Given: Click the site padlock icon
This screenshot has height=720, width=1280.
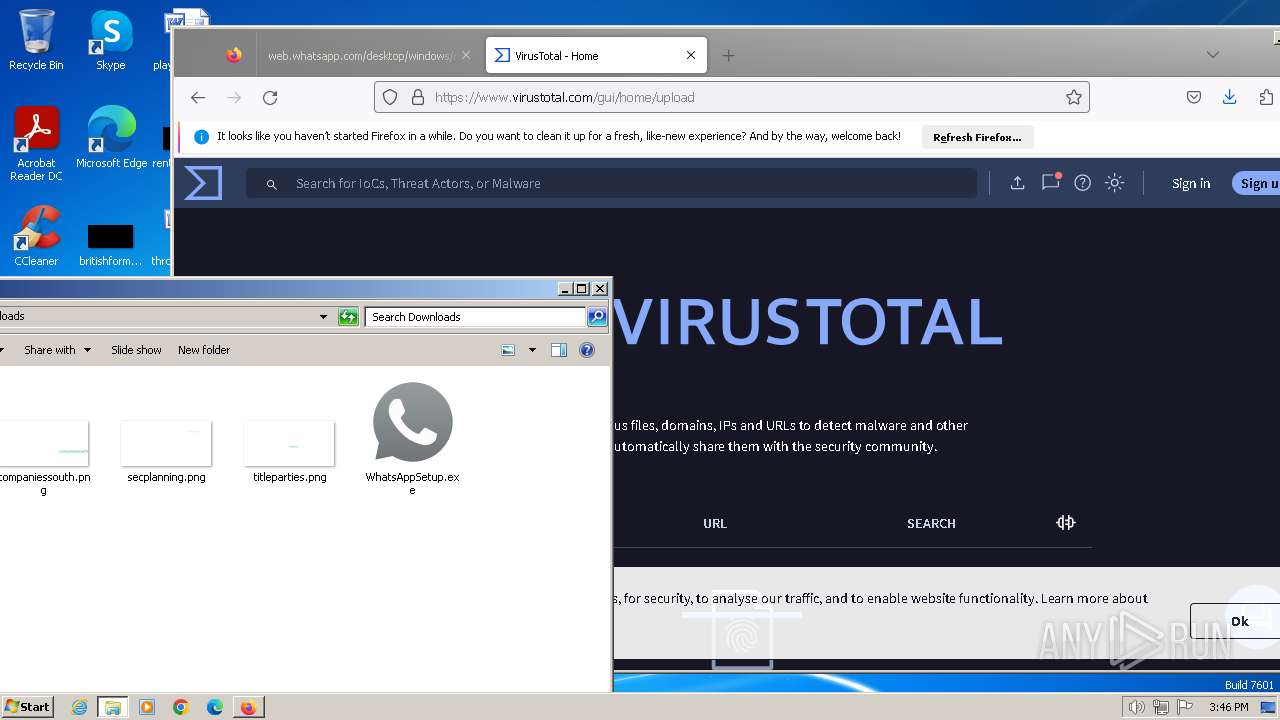Looking at the screenshot, I should 417,97.
